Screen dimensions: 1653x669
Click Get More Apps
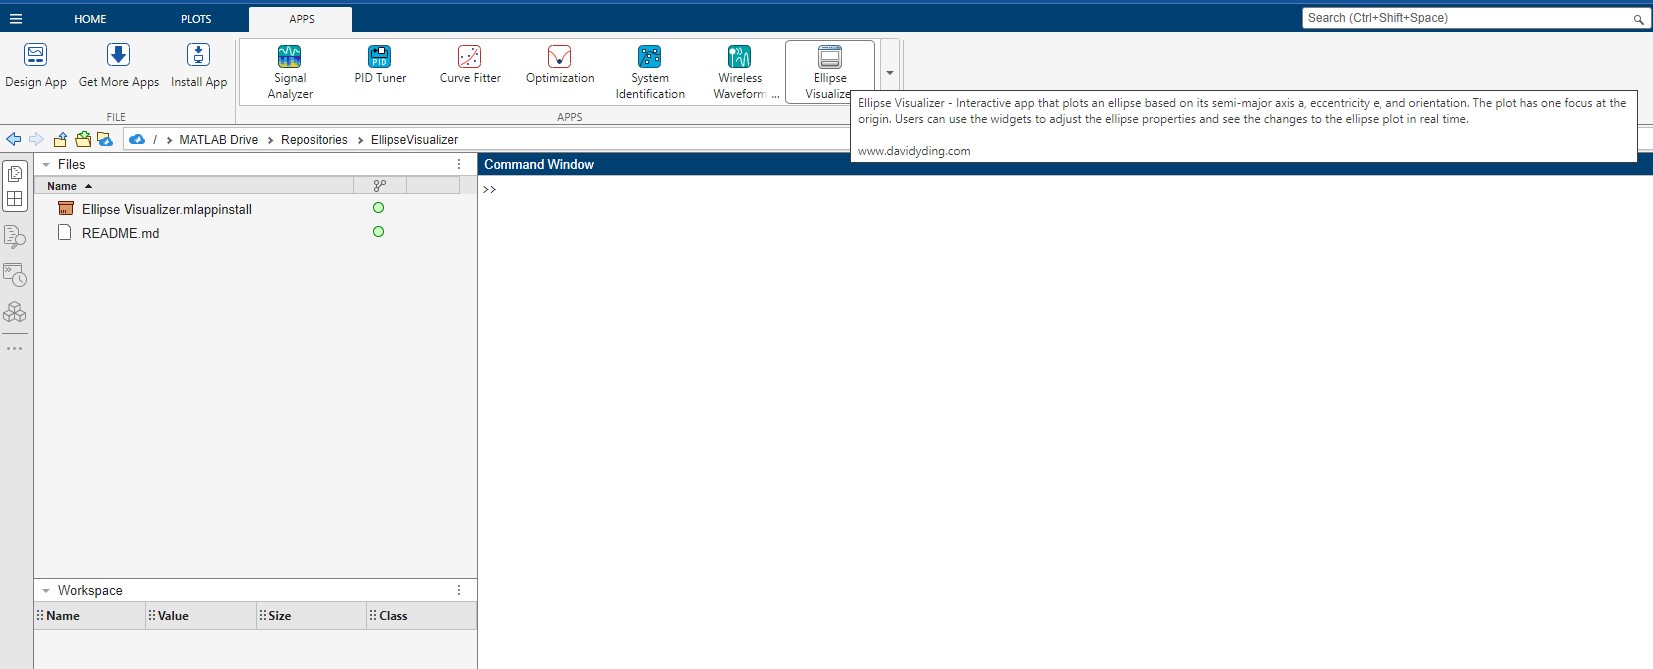tap(119, 66)
